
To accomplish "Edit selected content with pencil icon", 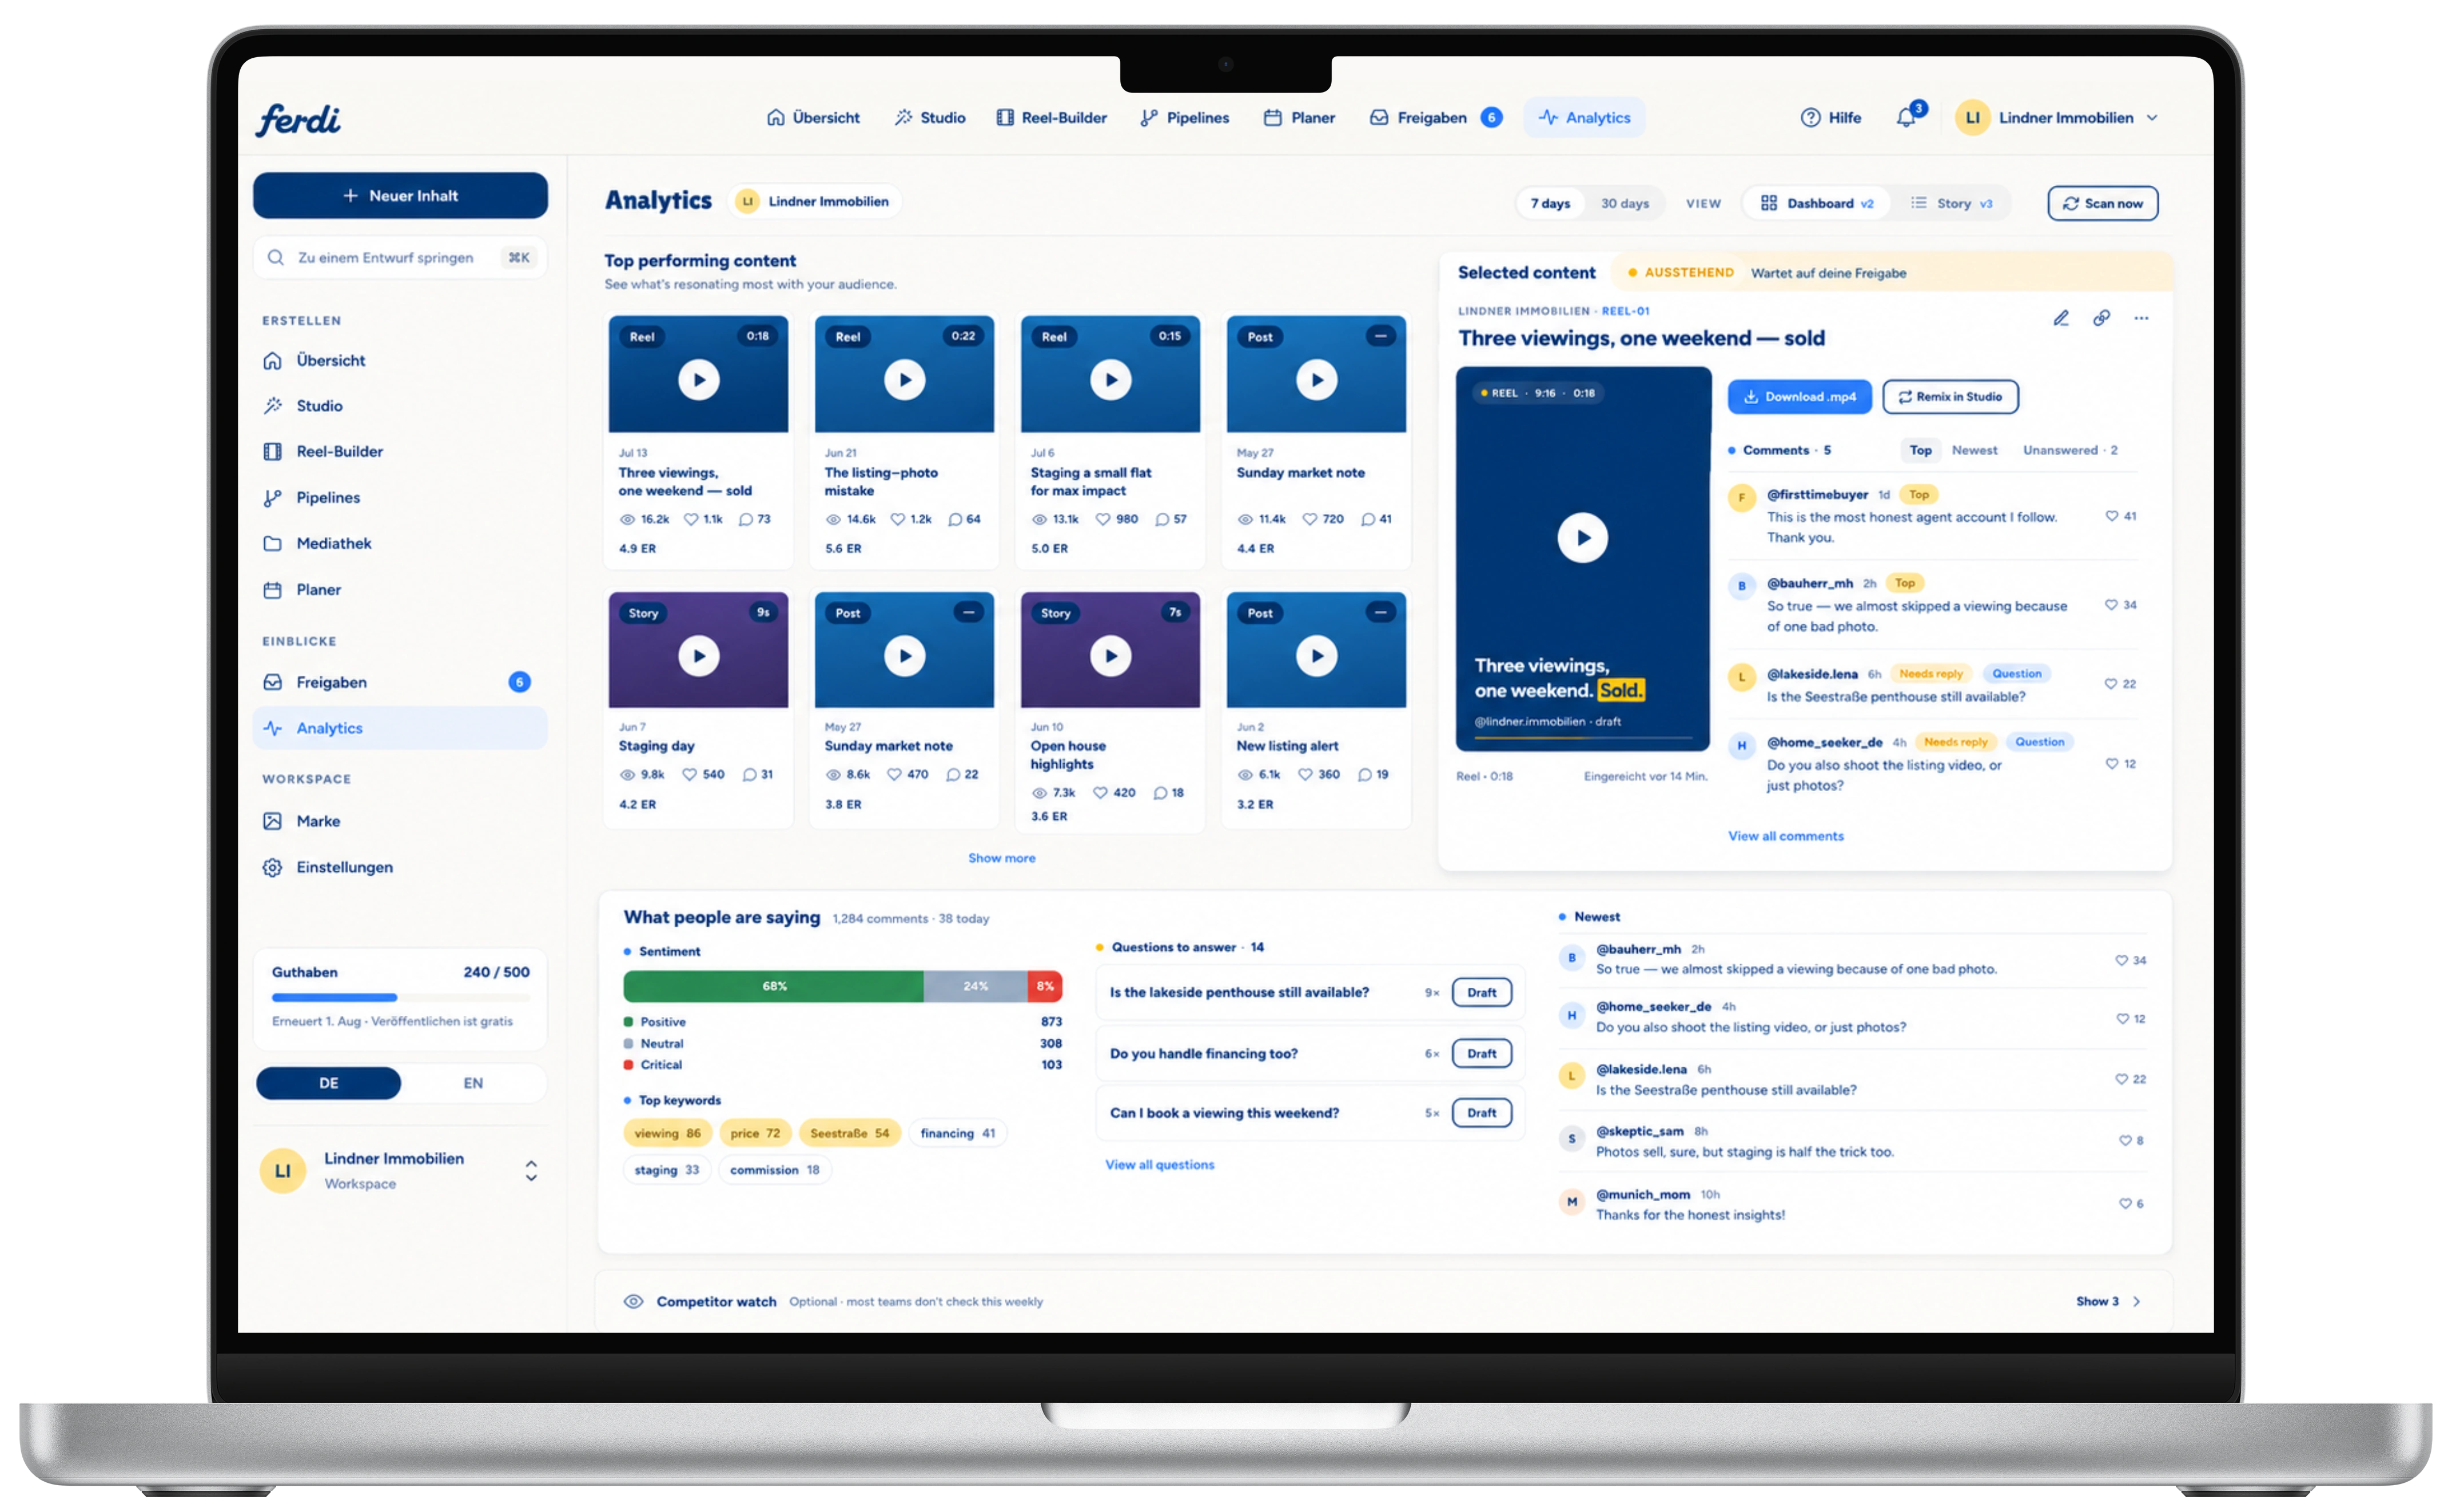I will (2061, 318).
